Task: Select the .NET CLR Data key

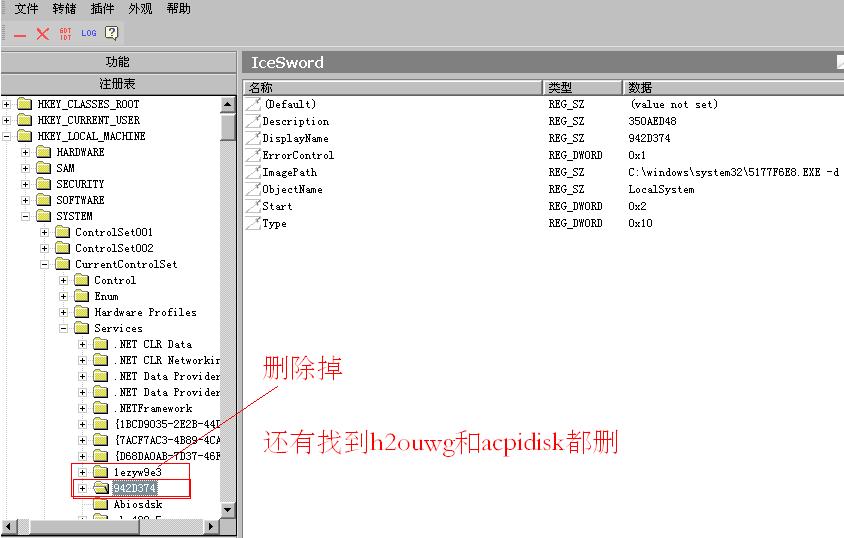Action: click(x=153, y=344)
